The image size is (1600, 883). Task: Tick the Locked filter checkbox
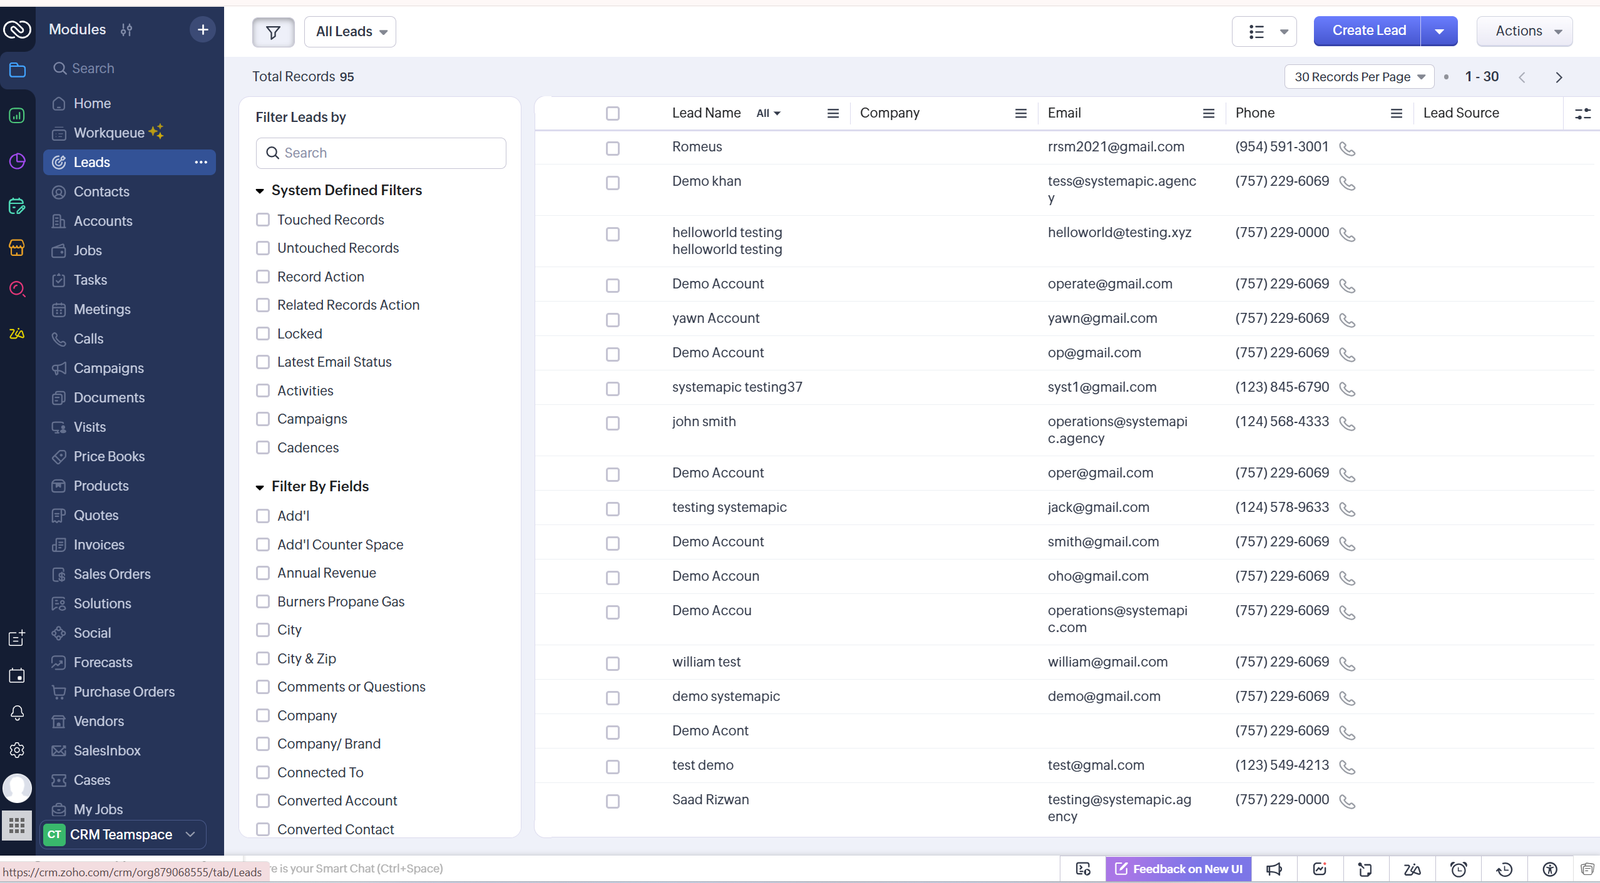263,334
